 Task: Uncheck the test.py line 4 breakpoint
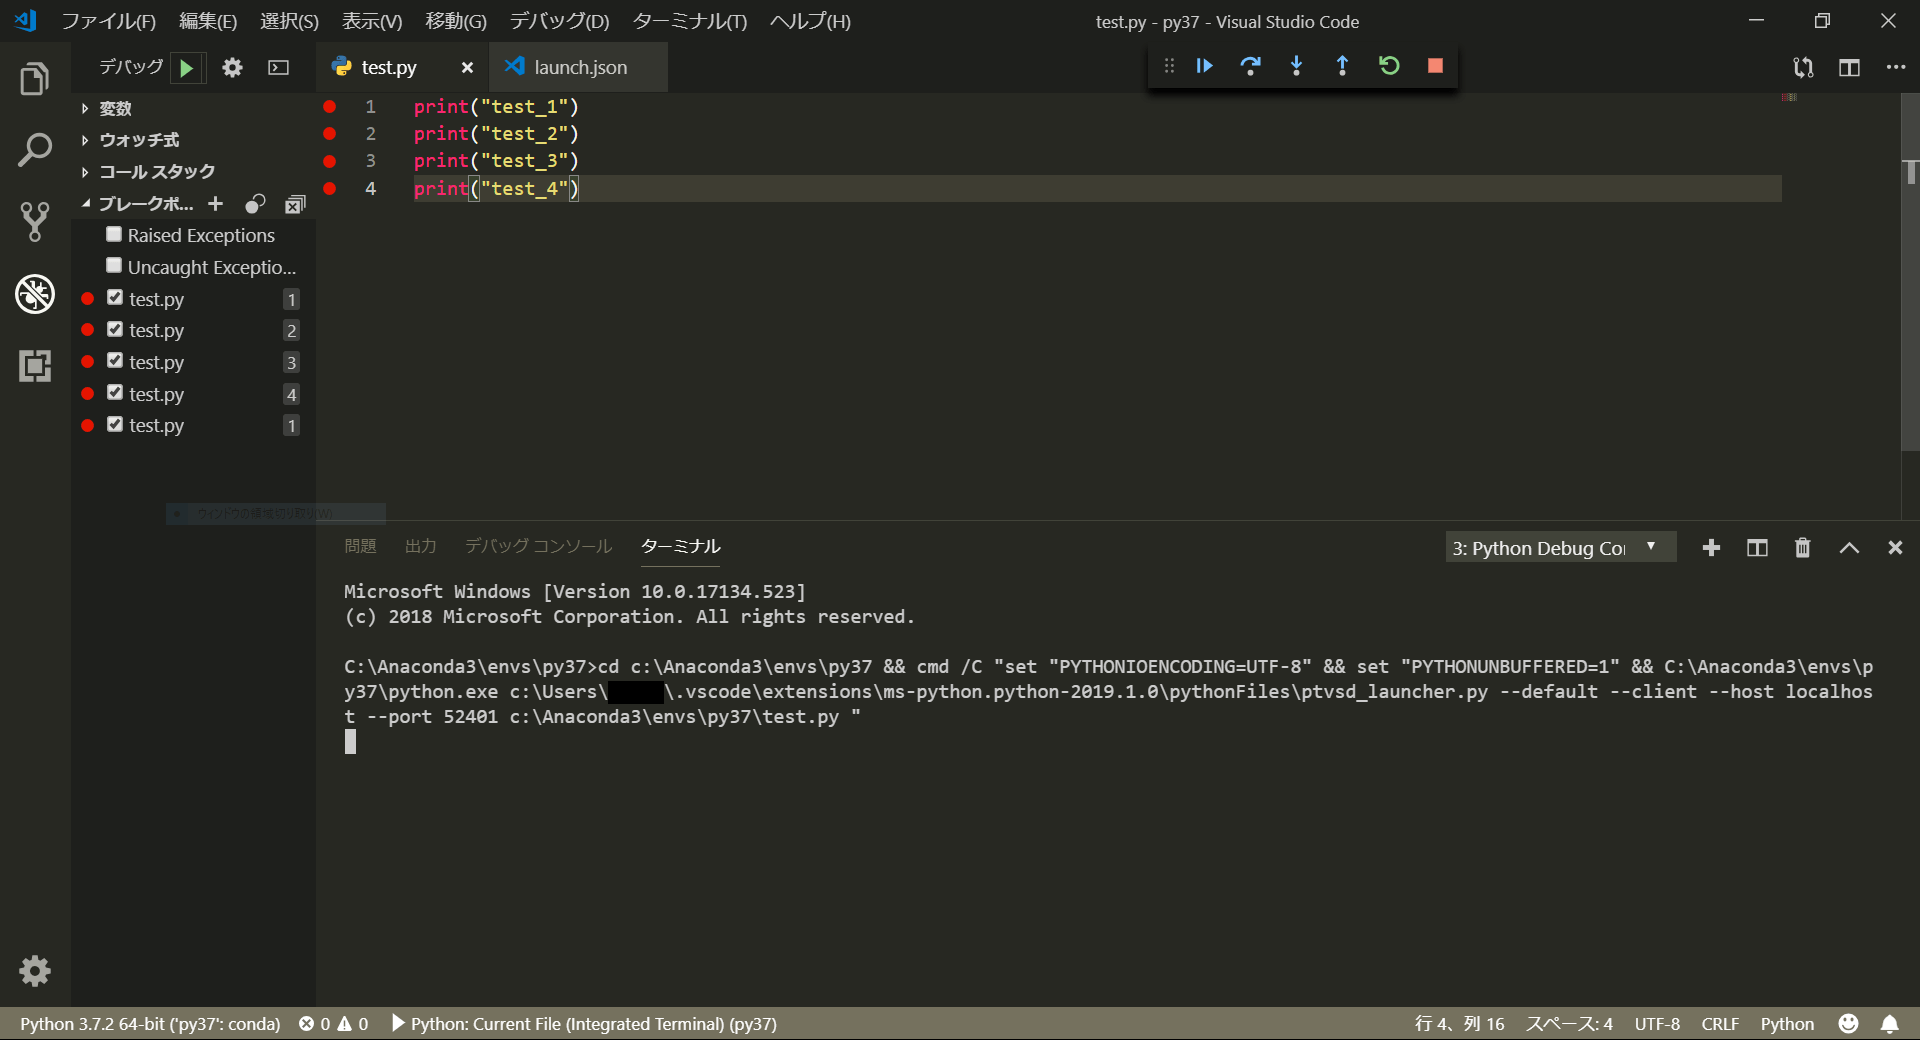pyautogui.click(x=115, y=393)
